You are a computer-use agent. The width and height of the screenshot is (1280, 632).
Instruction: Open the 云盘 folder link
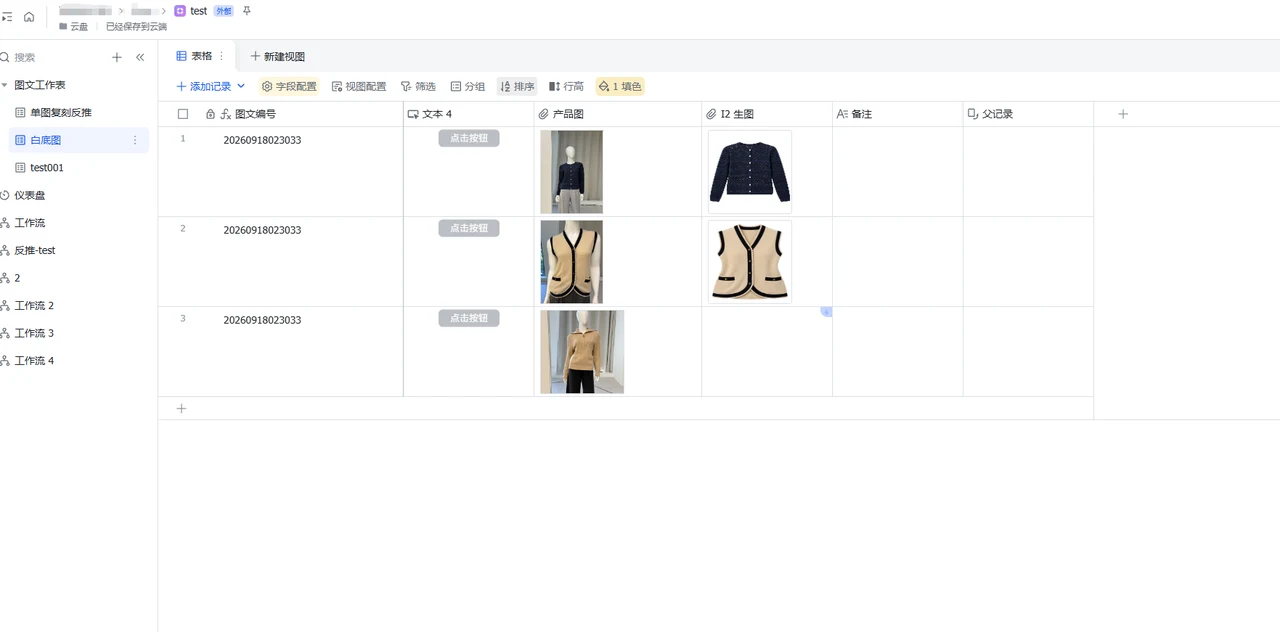74,27
